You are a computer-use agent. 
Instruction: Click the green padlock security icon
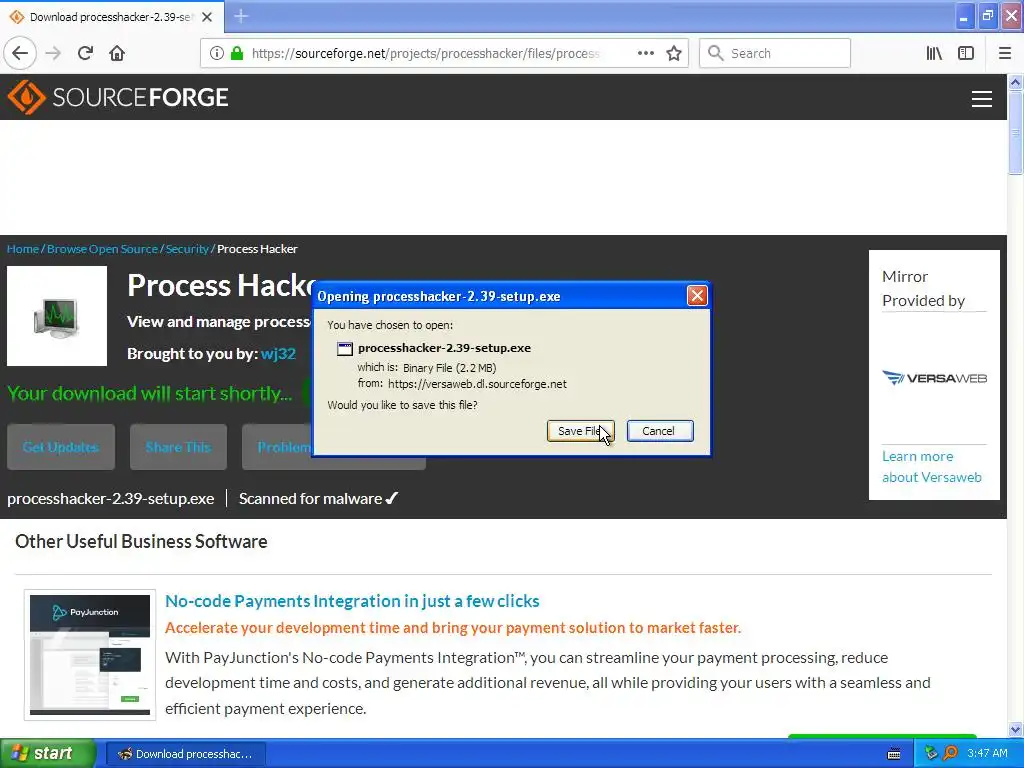point(236,53)
